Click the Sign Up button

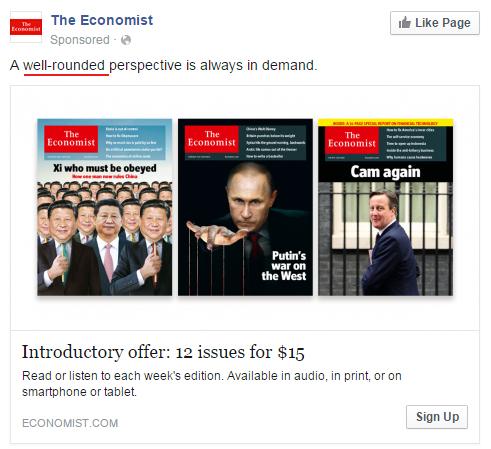(x=437, y=417)
